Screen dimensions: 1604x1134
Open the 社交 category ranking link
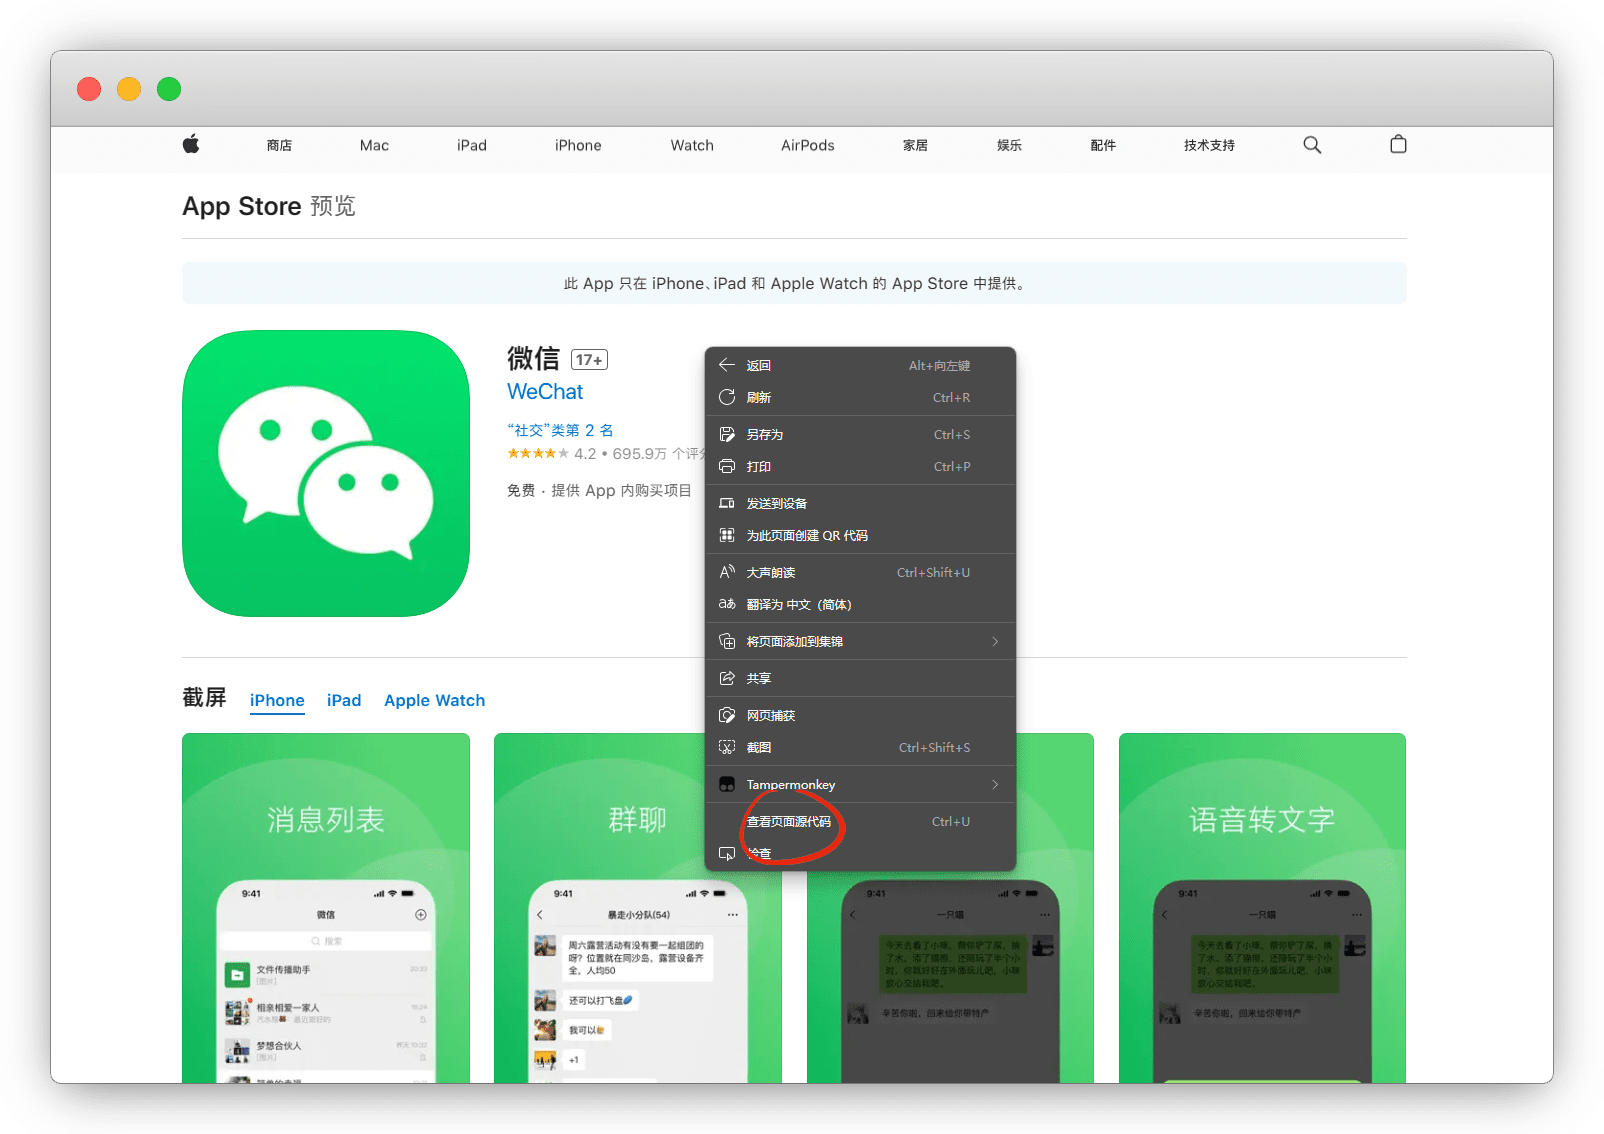point(560,430)
